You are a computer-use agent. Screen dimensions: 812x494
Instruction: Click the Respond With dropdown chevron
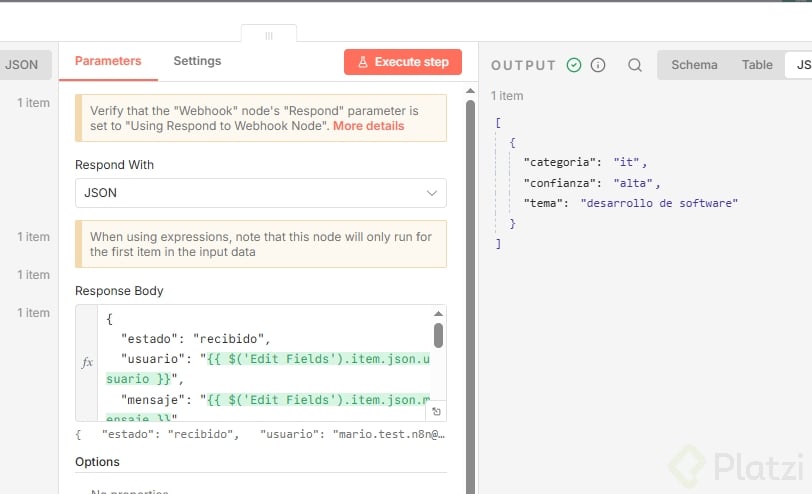coord(432,193)
